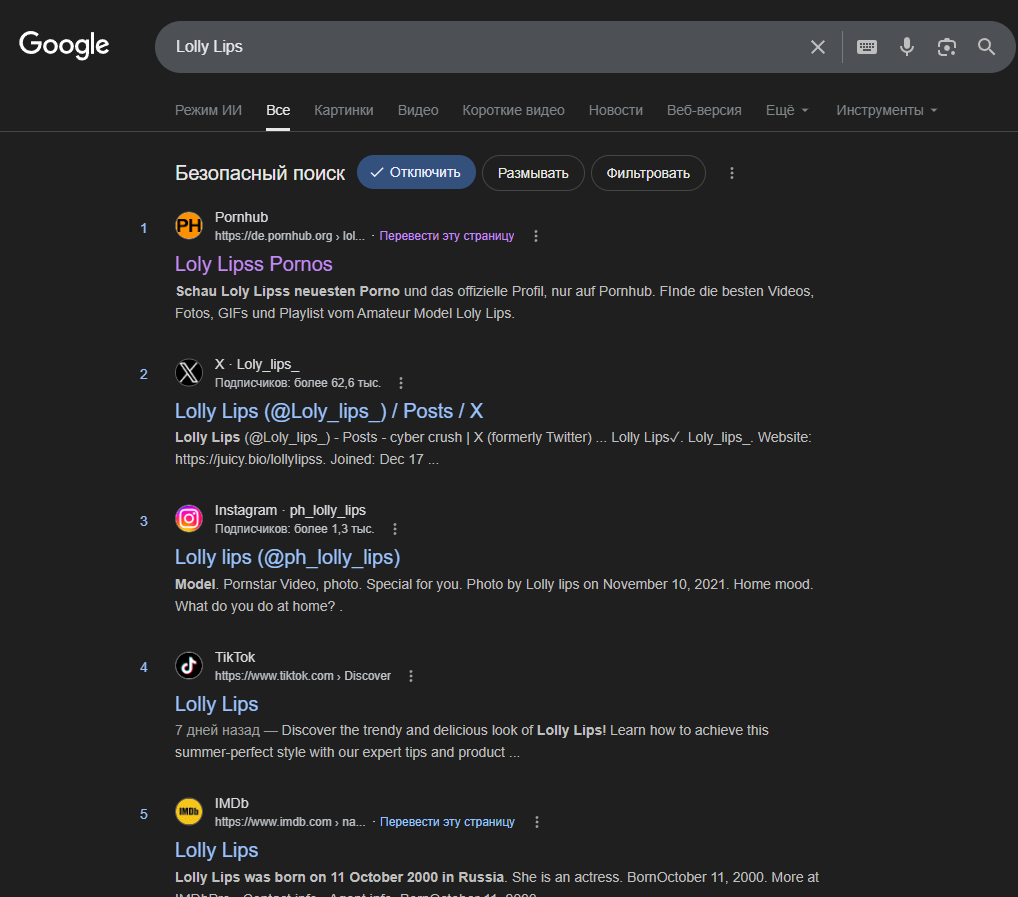The image size is (1018, 897).
Task: Open the Lolly lips (@ph_lolly_lips) link
Action: click(288, 557)
